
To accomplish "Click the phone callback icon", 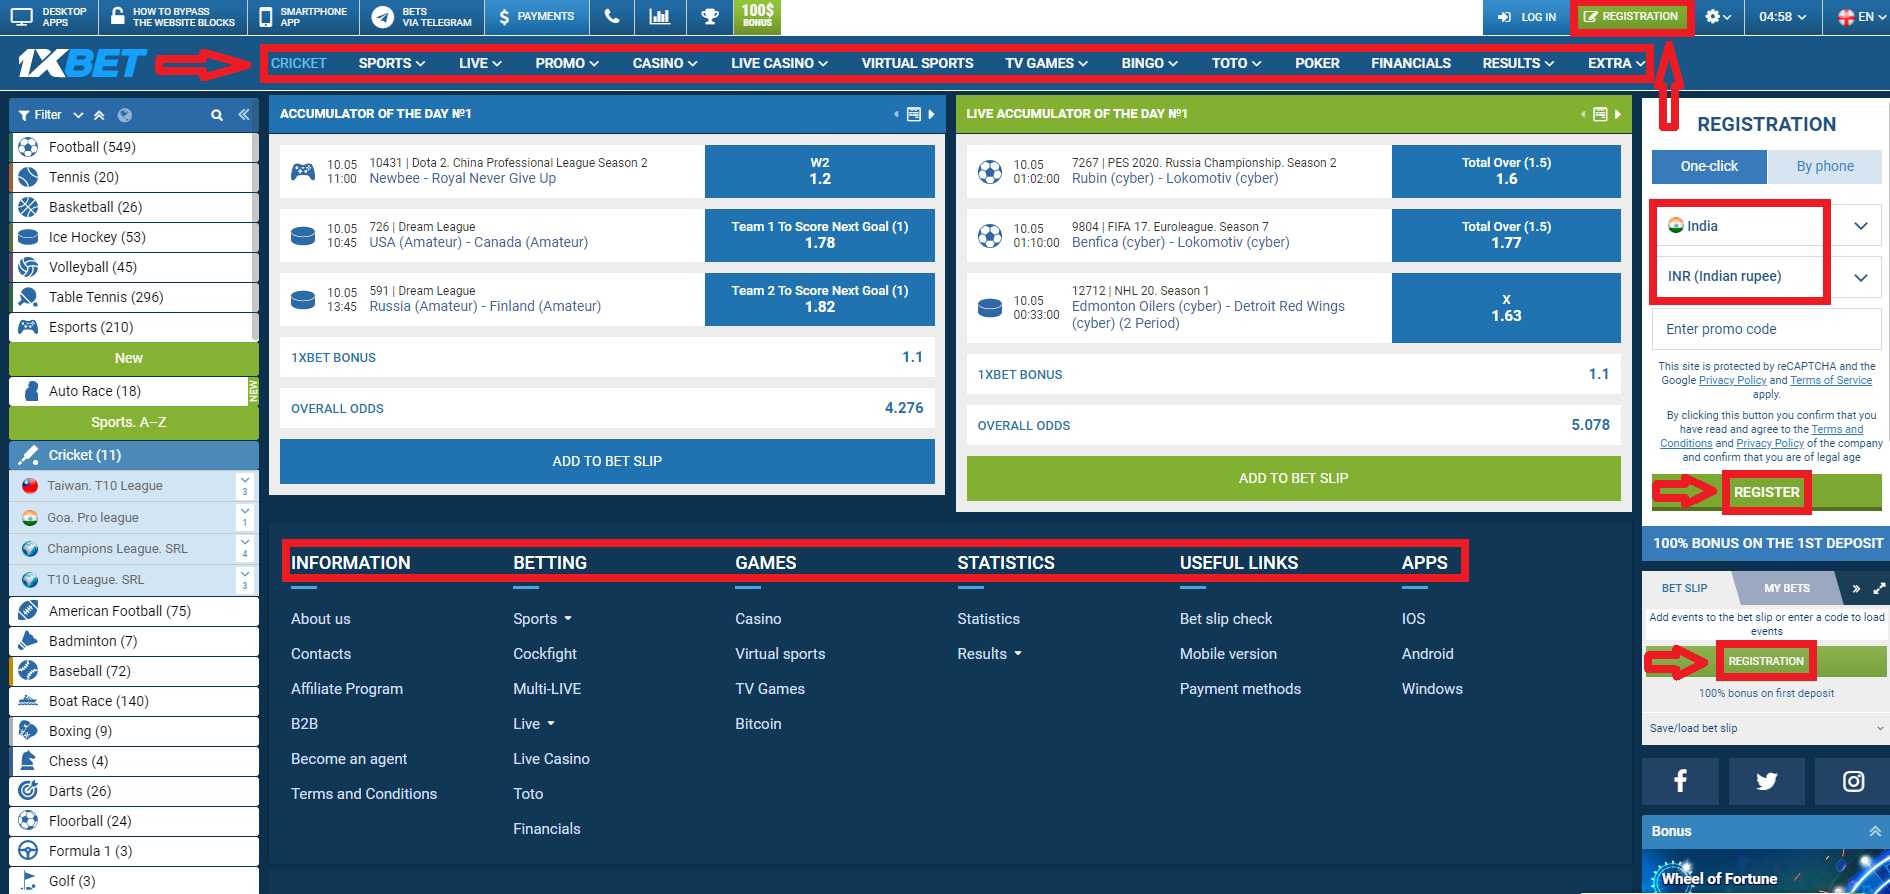I will point(612,17).
